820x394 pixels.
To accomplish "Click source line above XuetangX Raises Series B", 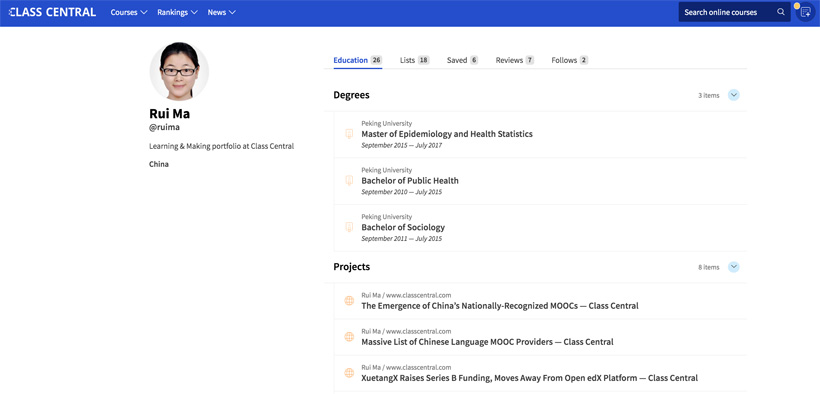I will [x=406, y=367].
